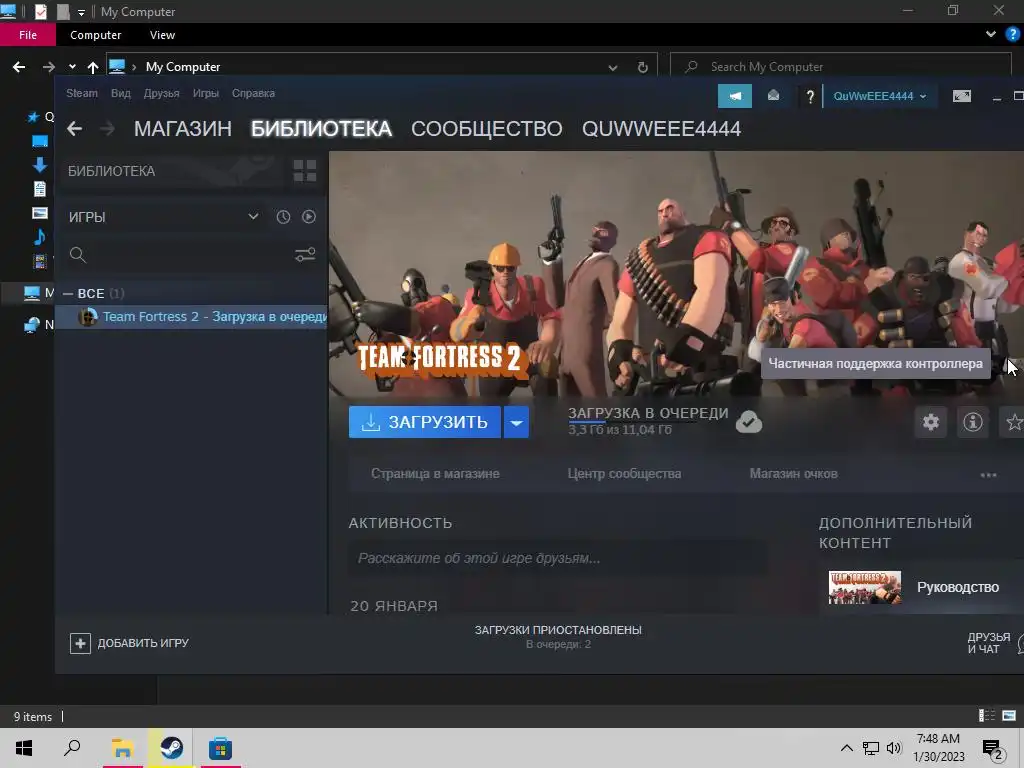Click the БИБЛИОТЕКА home header
The height and width of the screenshot is (768, 1024).
(112, 171)
